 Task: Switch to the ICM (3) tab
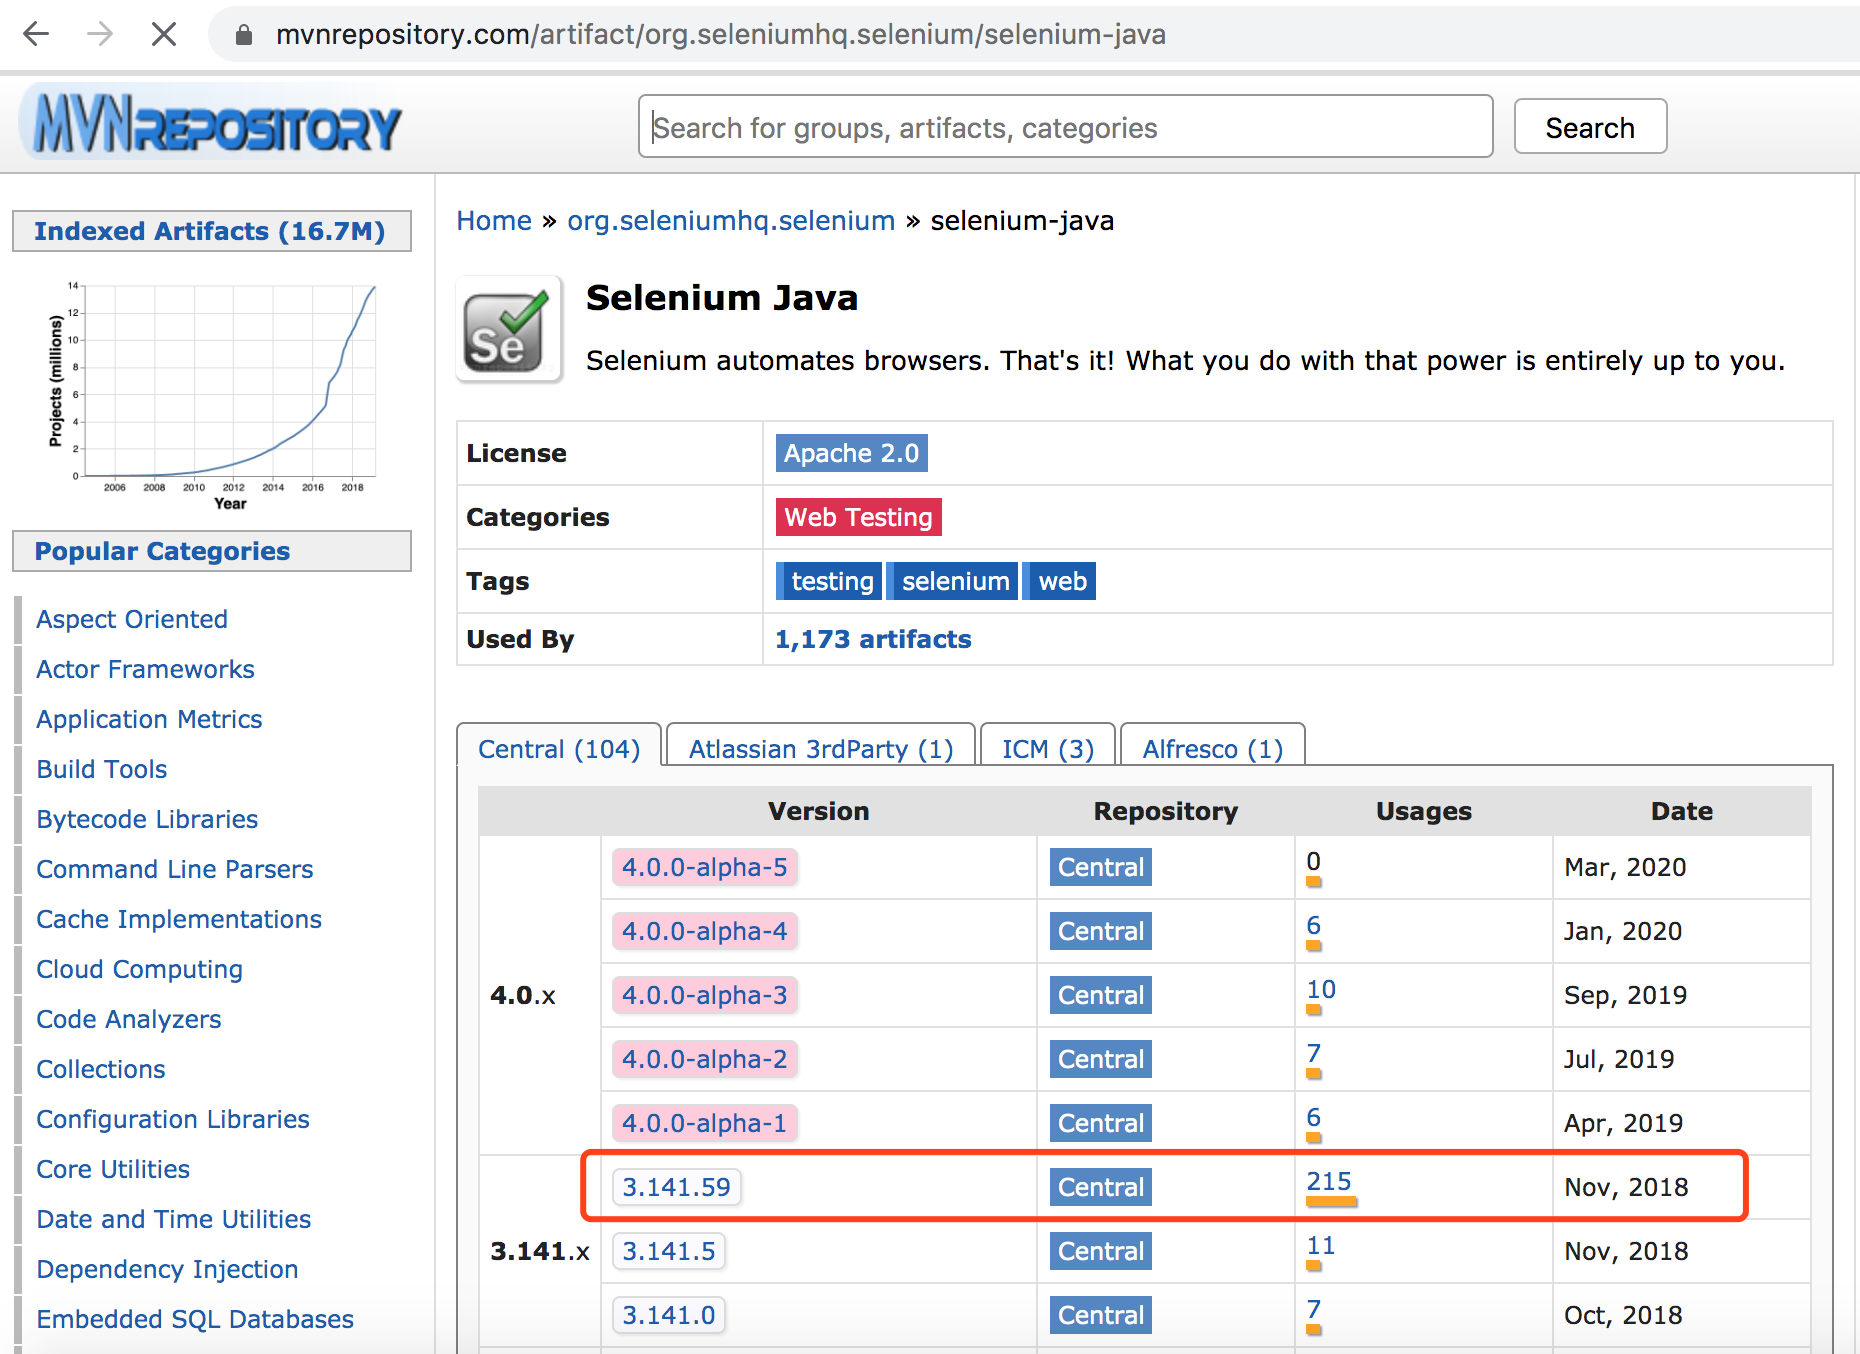point(1048,749)
